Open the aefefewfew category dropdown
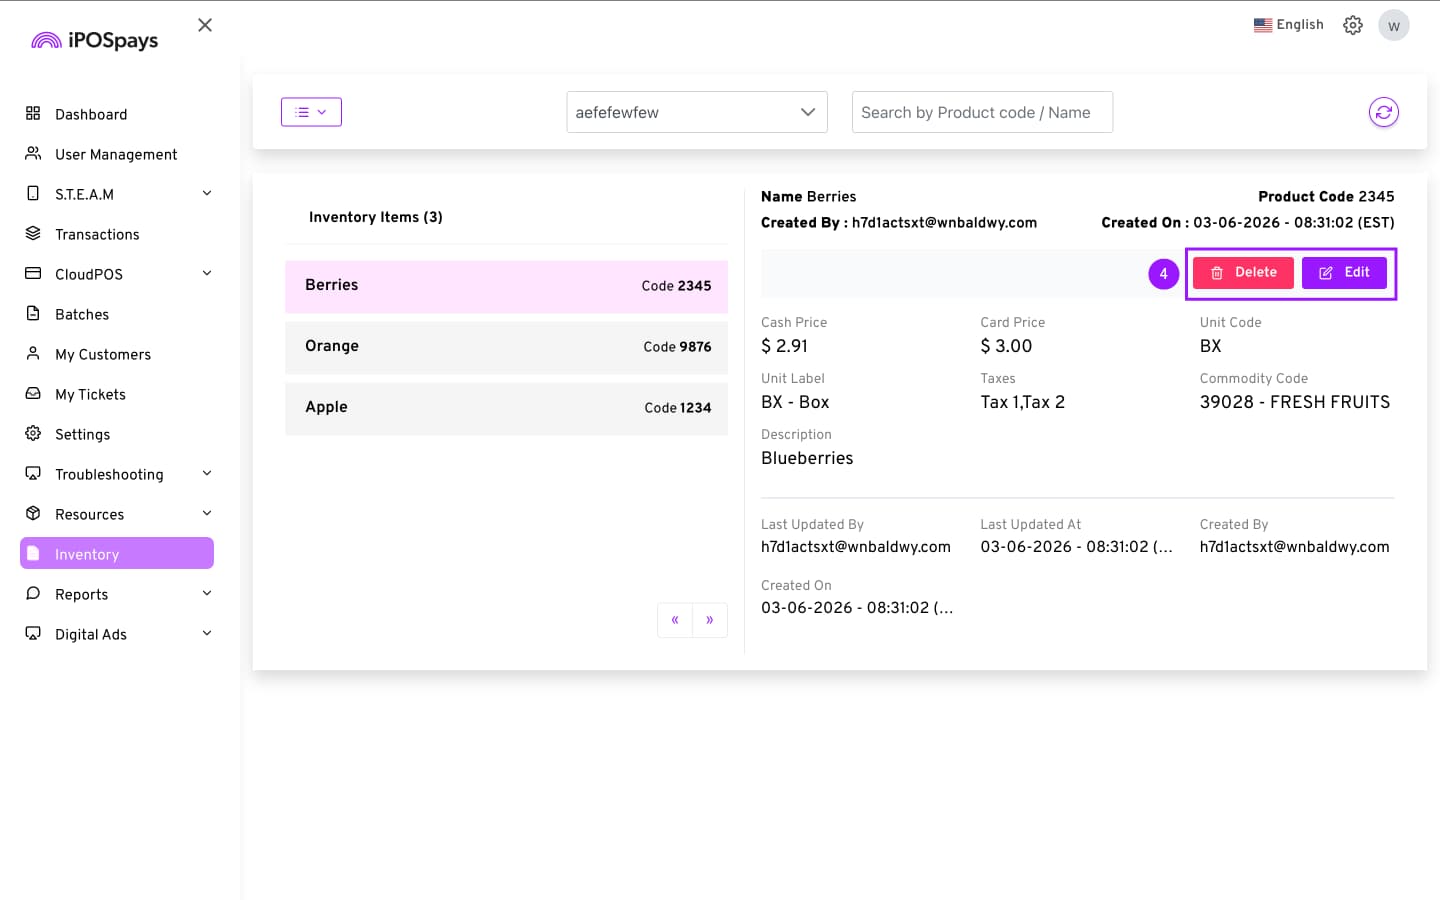The height and width of the screenshot is (900, 1440). [696, 112]
